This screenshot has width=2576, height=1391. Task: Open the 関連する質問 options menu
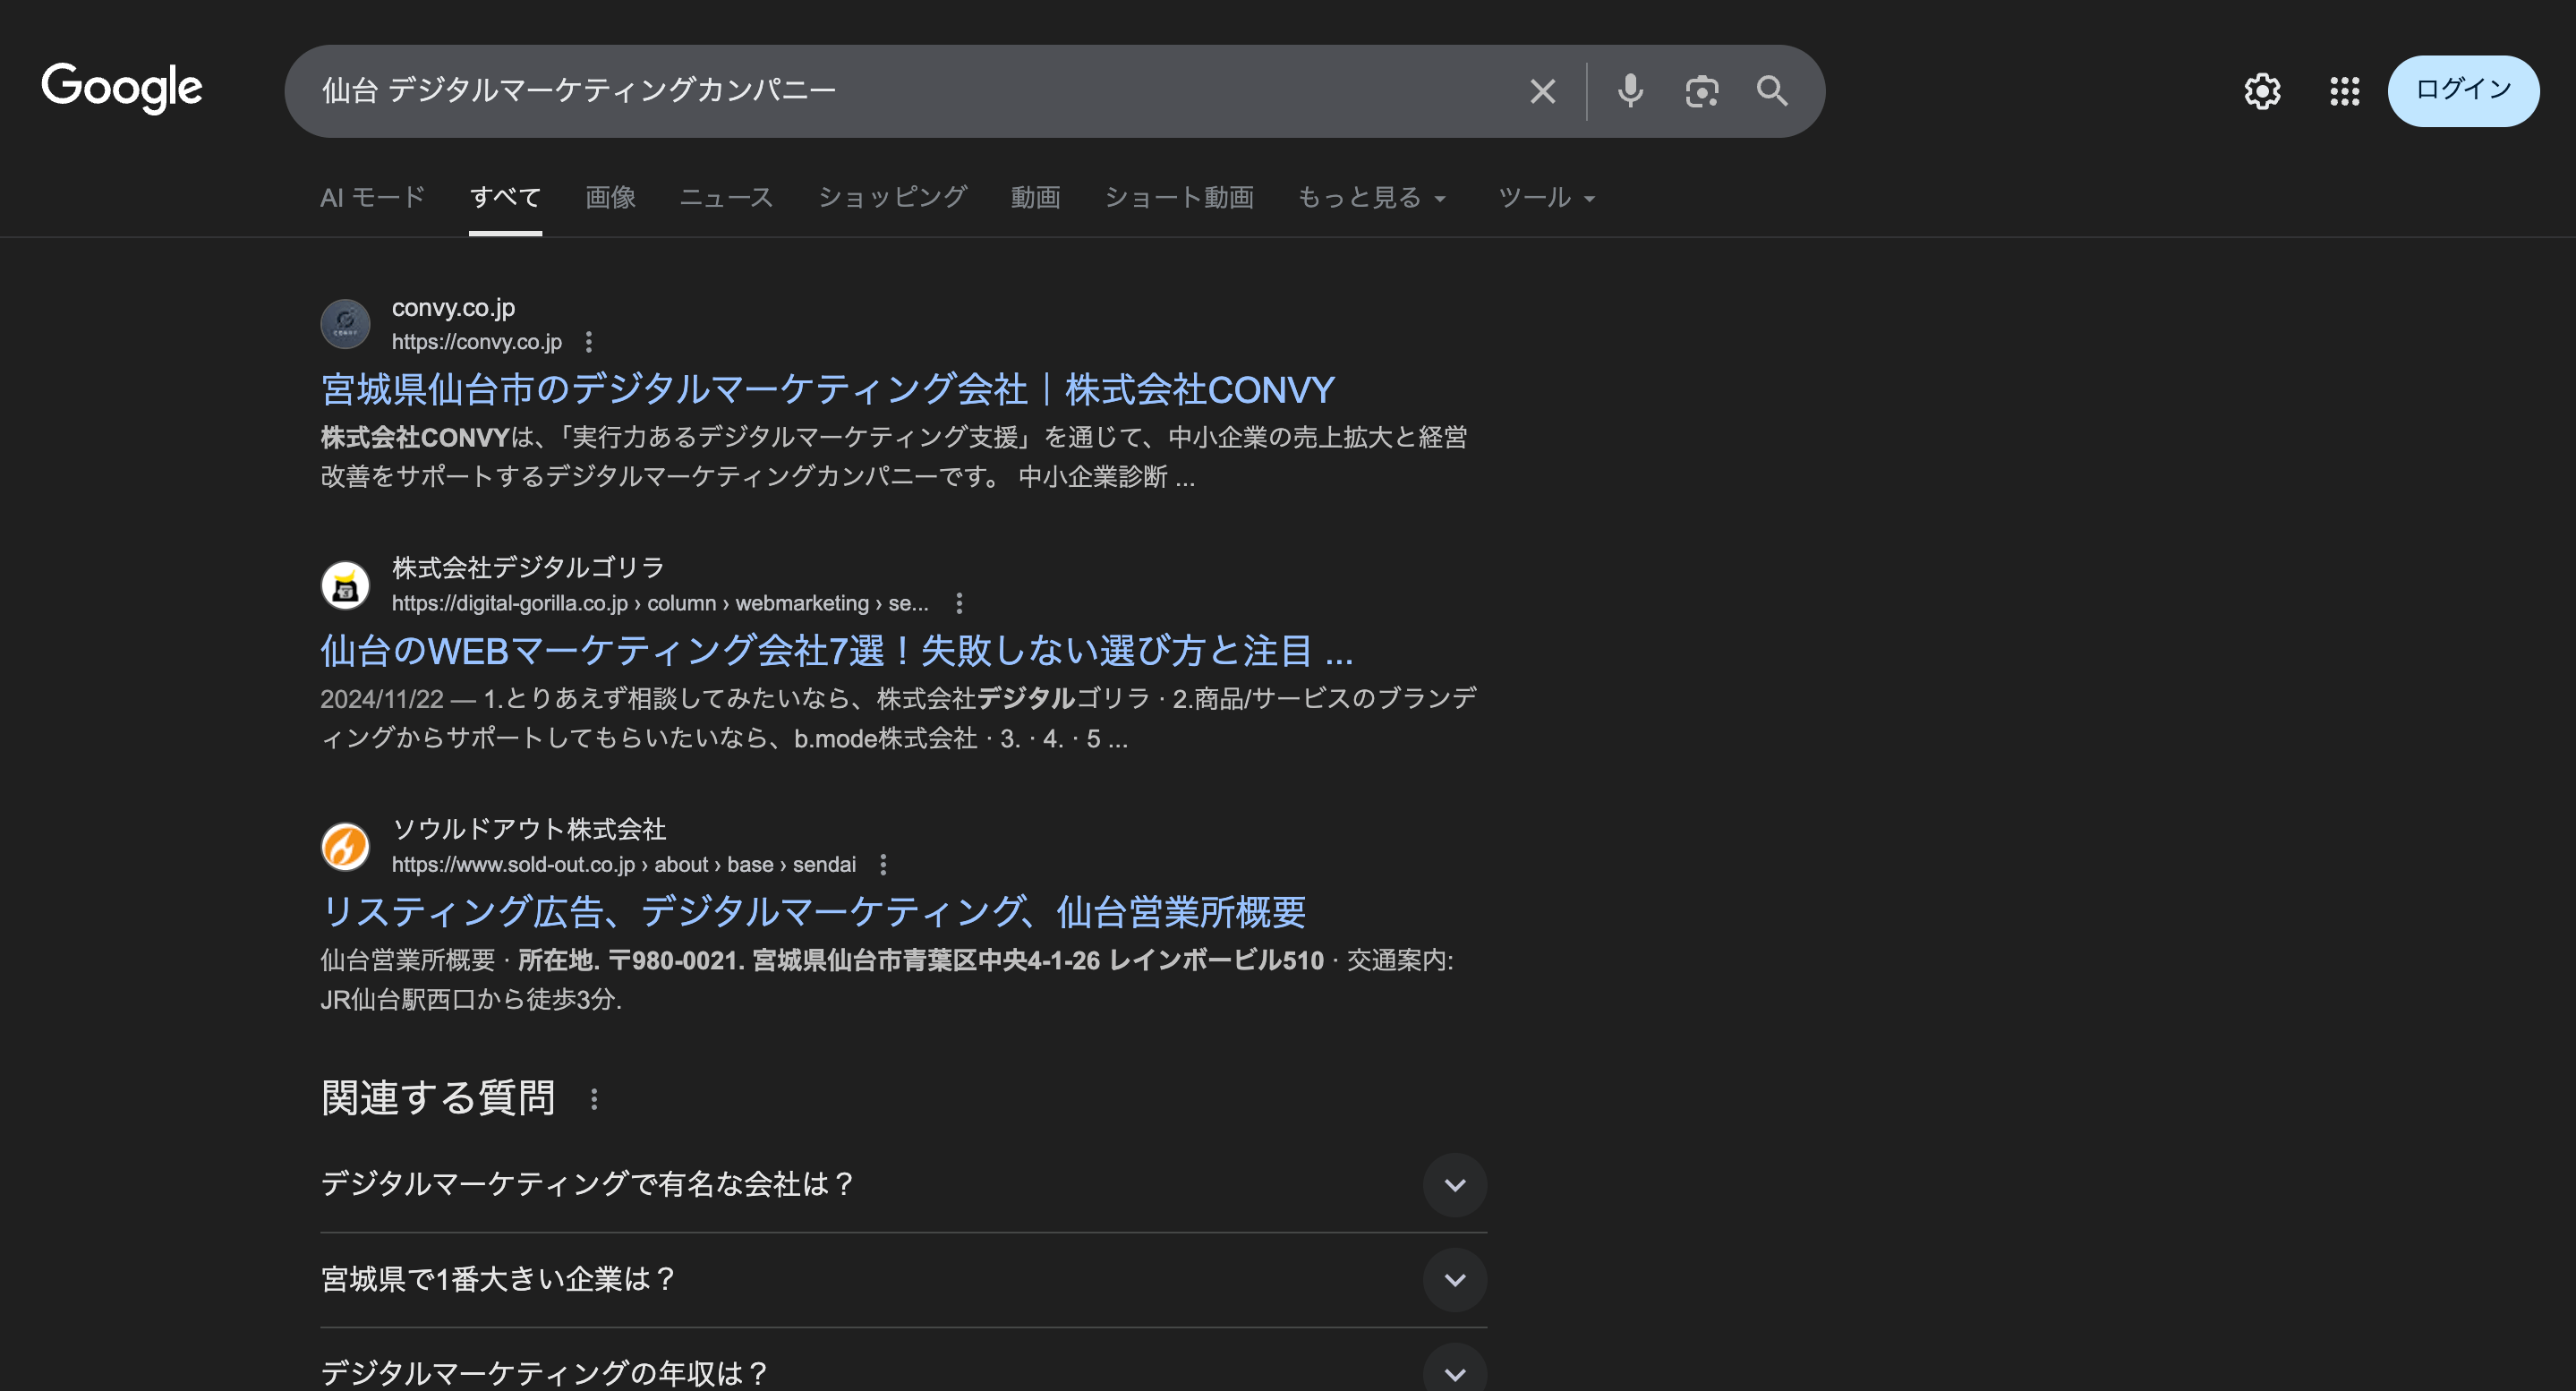pyautogui.click(x=596, y=1098)
